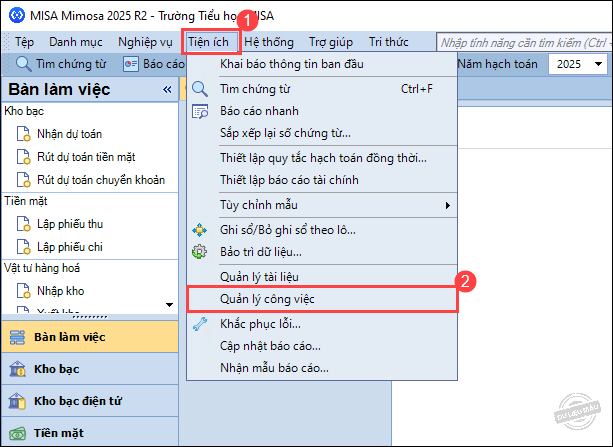Click document icon beside Lập phiếu chi
Image resolution: width=613 pixels, height=447 pixels.
point(23,247)
